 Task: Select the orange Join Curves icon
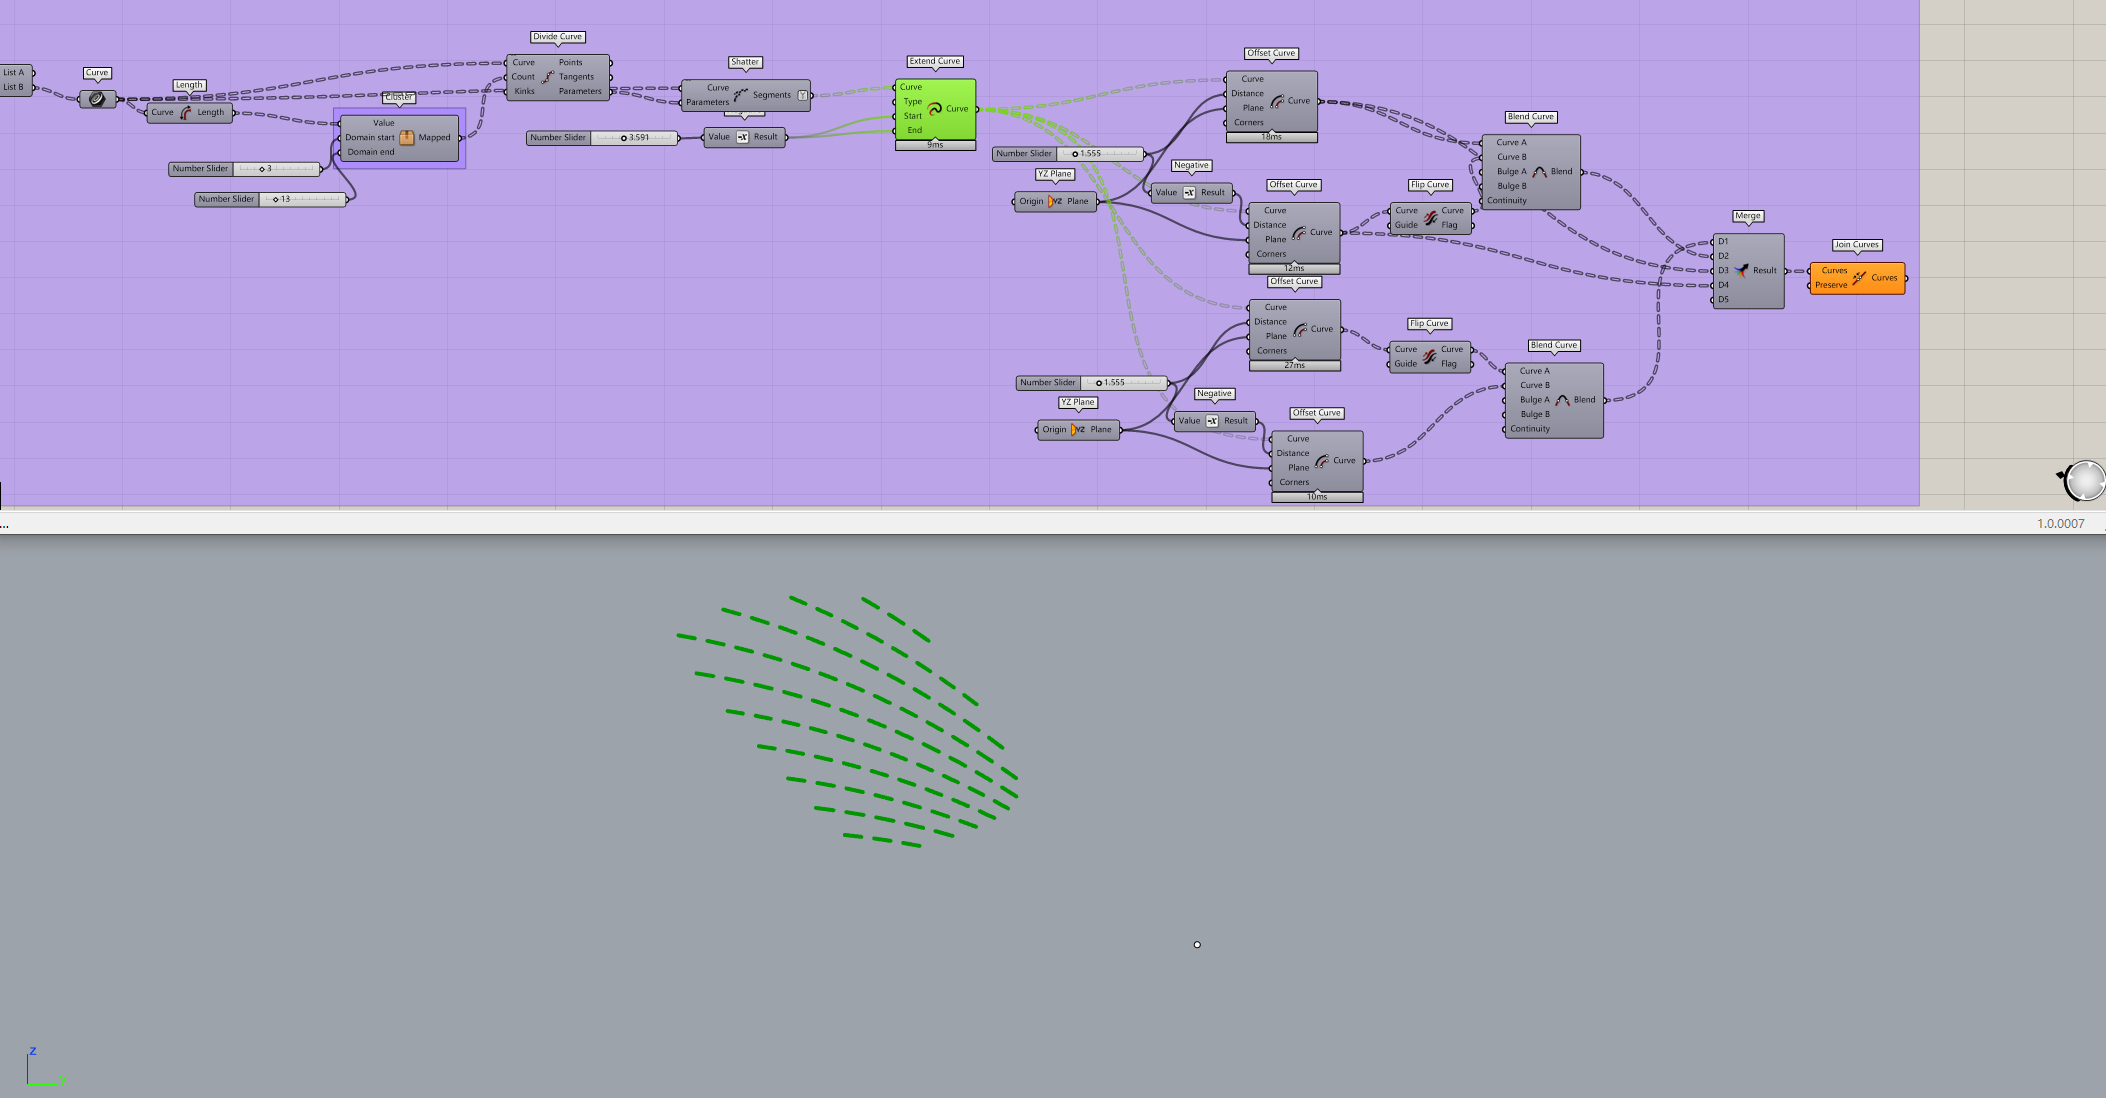[1859, 278]
